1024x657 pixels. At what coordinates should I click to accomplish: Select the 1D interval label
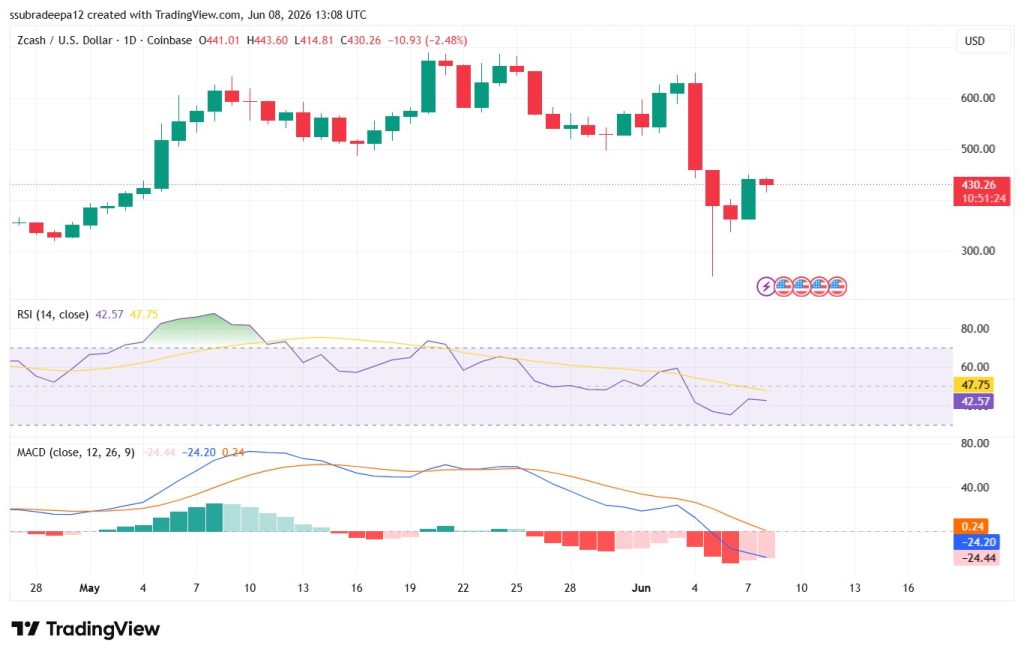point(130,40)
